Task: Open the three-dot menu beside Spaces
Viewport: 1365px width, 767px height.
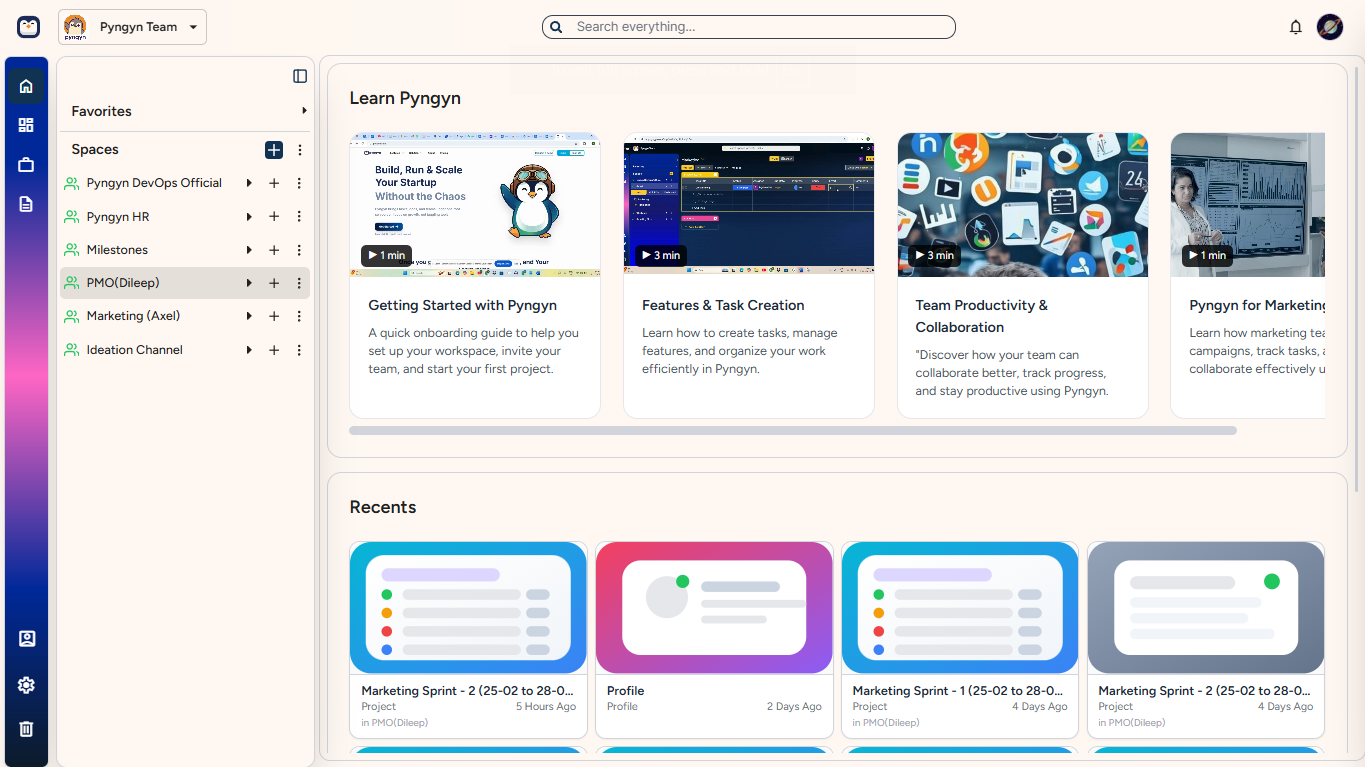Action: coord(299,149)
